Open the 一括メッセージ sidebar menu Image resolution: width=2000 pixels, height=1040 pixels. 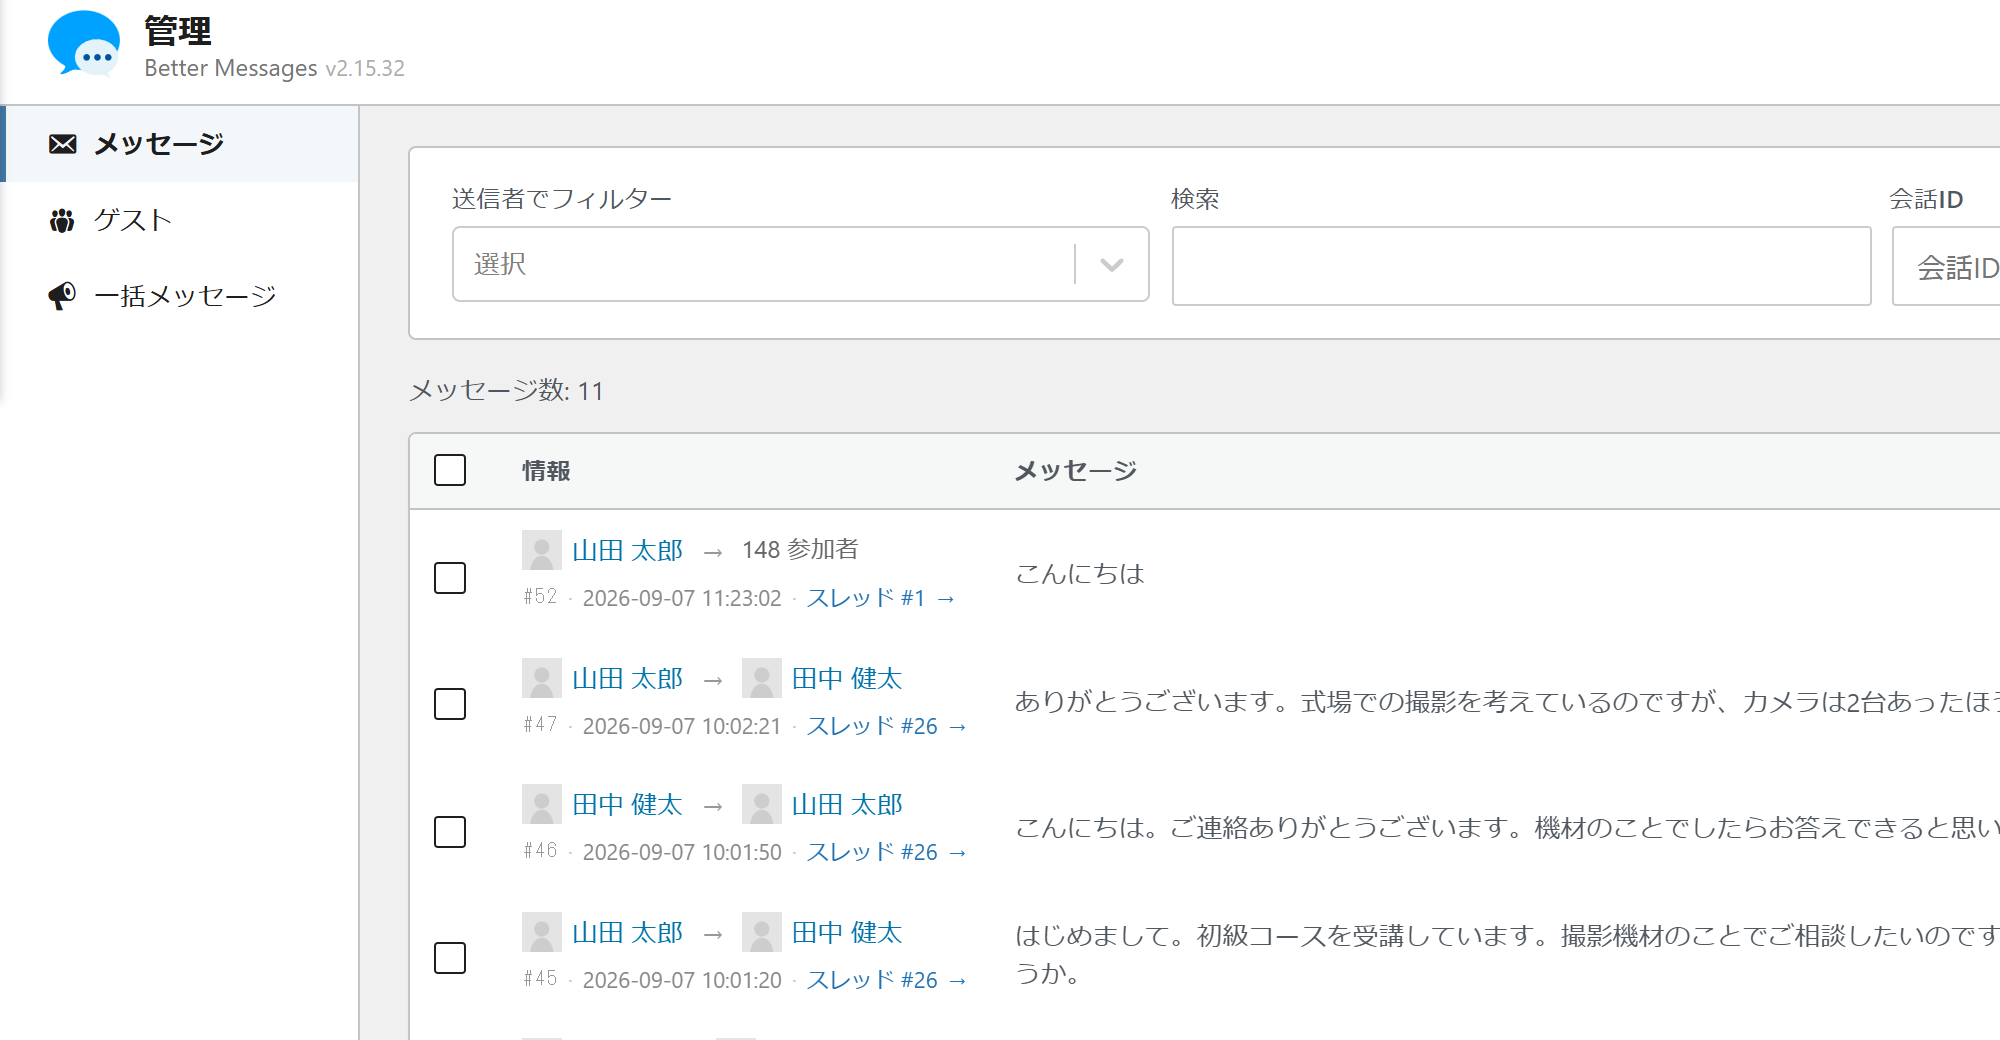181,296
